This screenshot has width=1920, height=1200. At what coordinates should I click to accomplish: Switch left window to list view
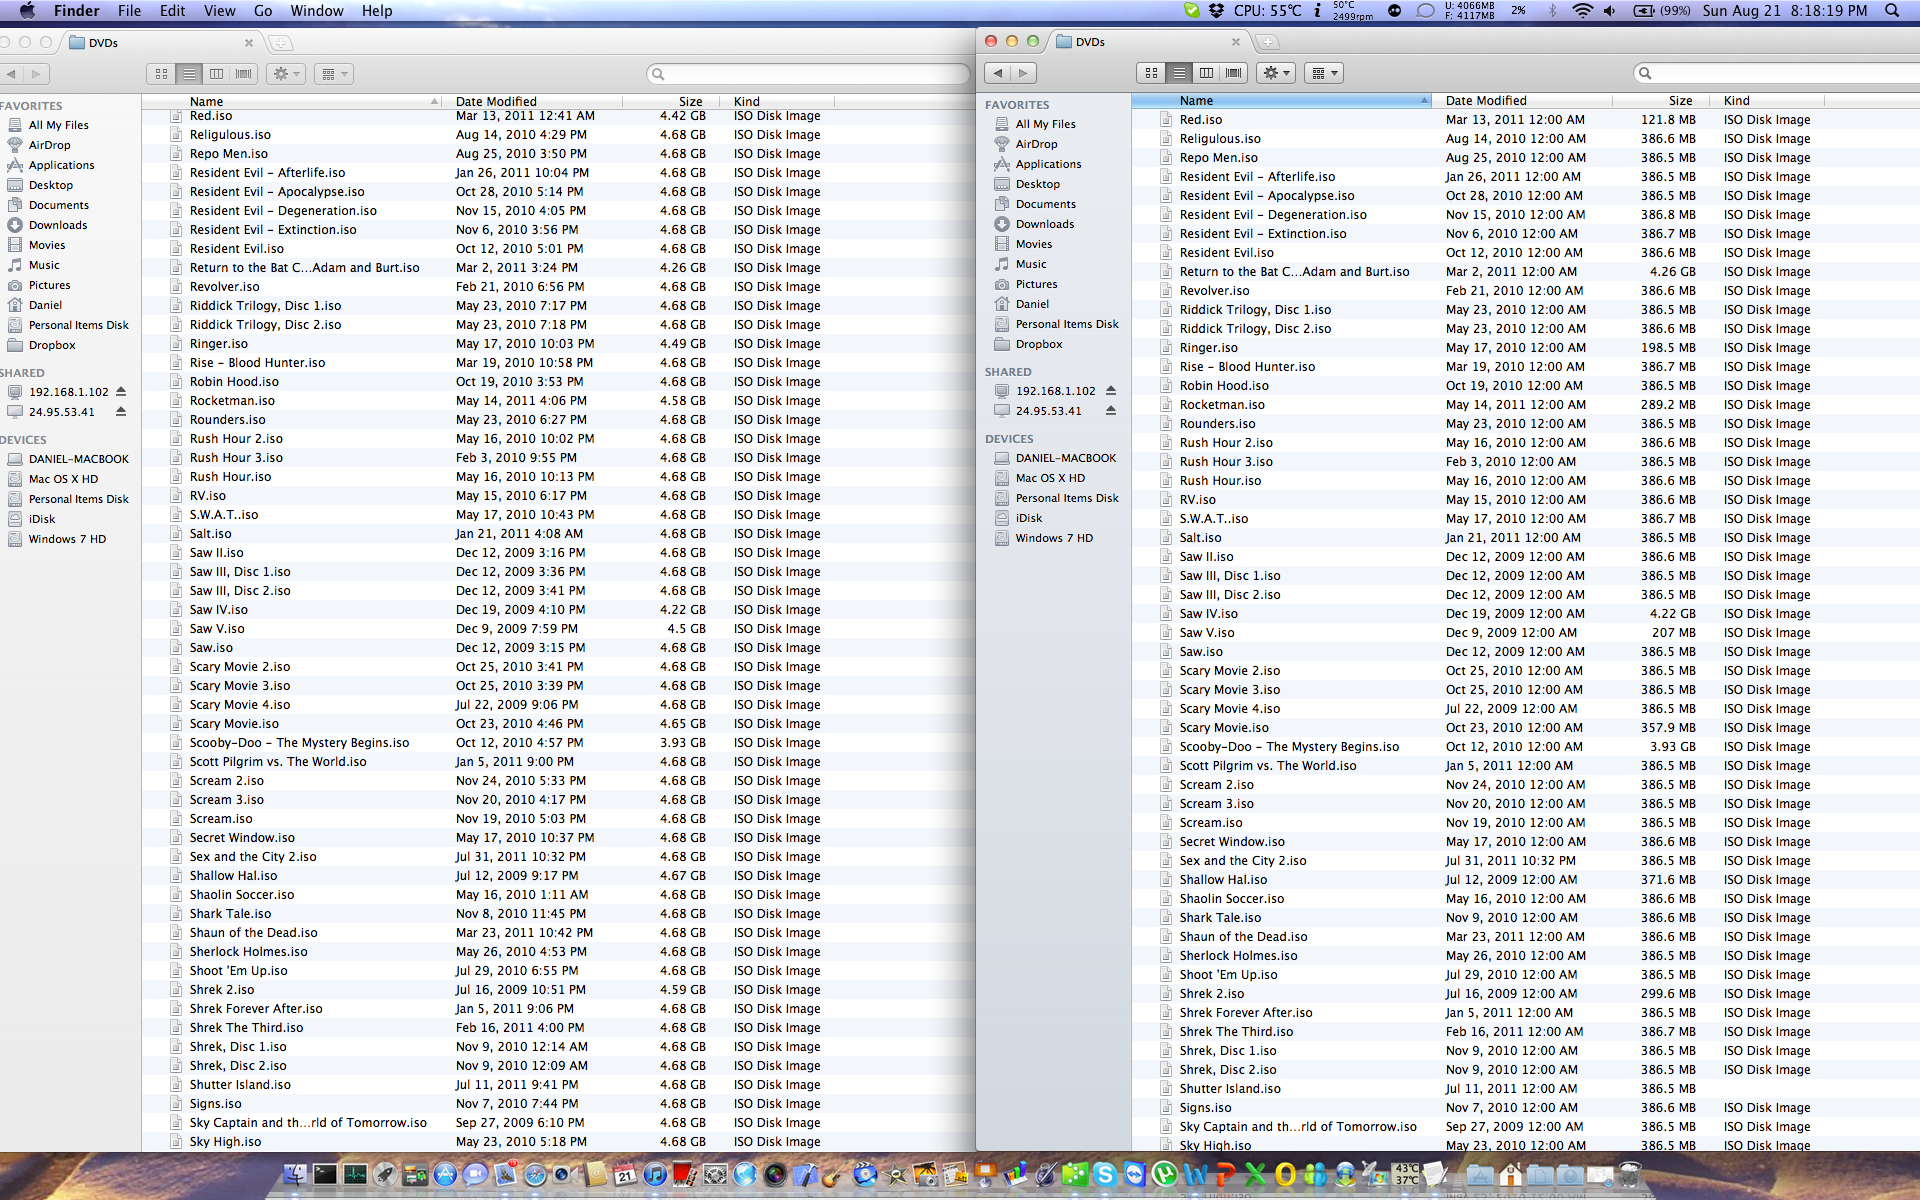tap(189, 74)
